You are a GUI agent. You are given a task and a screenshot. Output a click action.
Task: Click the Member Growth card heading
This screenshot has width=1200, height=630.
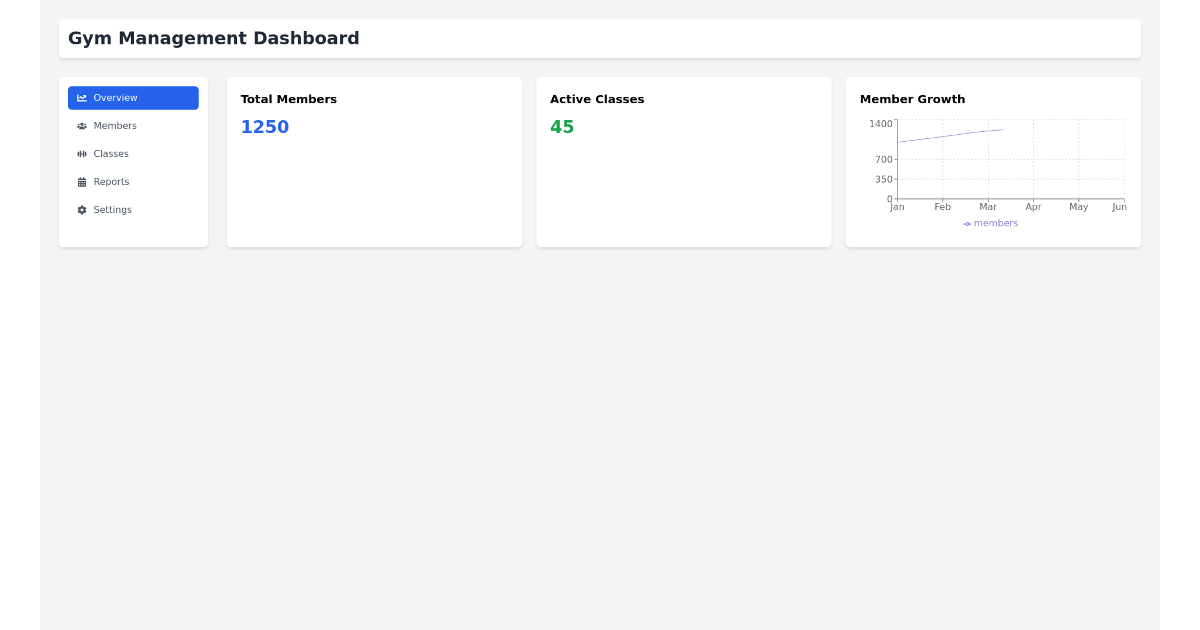point(913,99)
